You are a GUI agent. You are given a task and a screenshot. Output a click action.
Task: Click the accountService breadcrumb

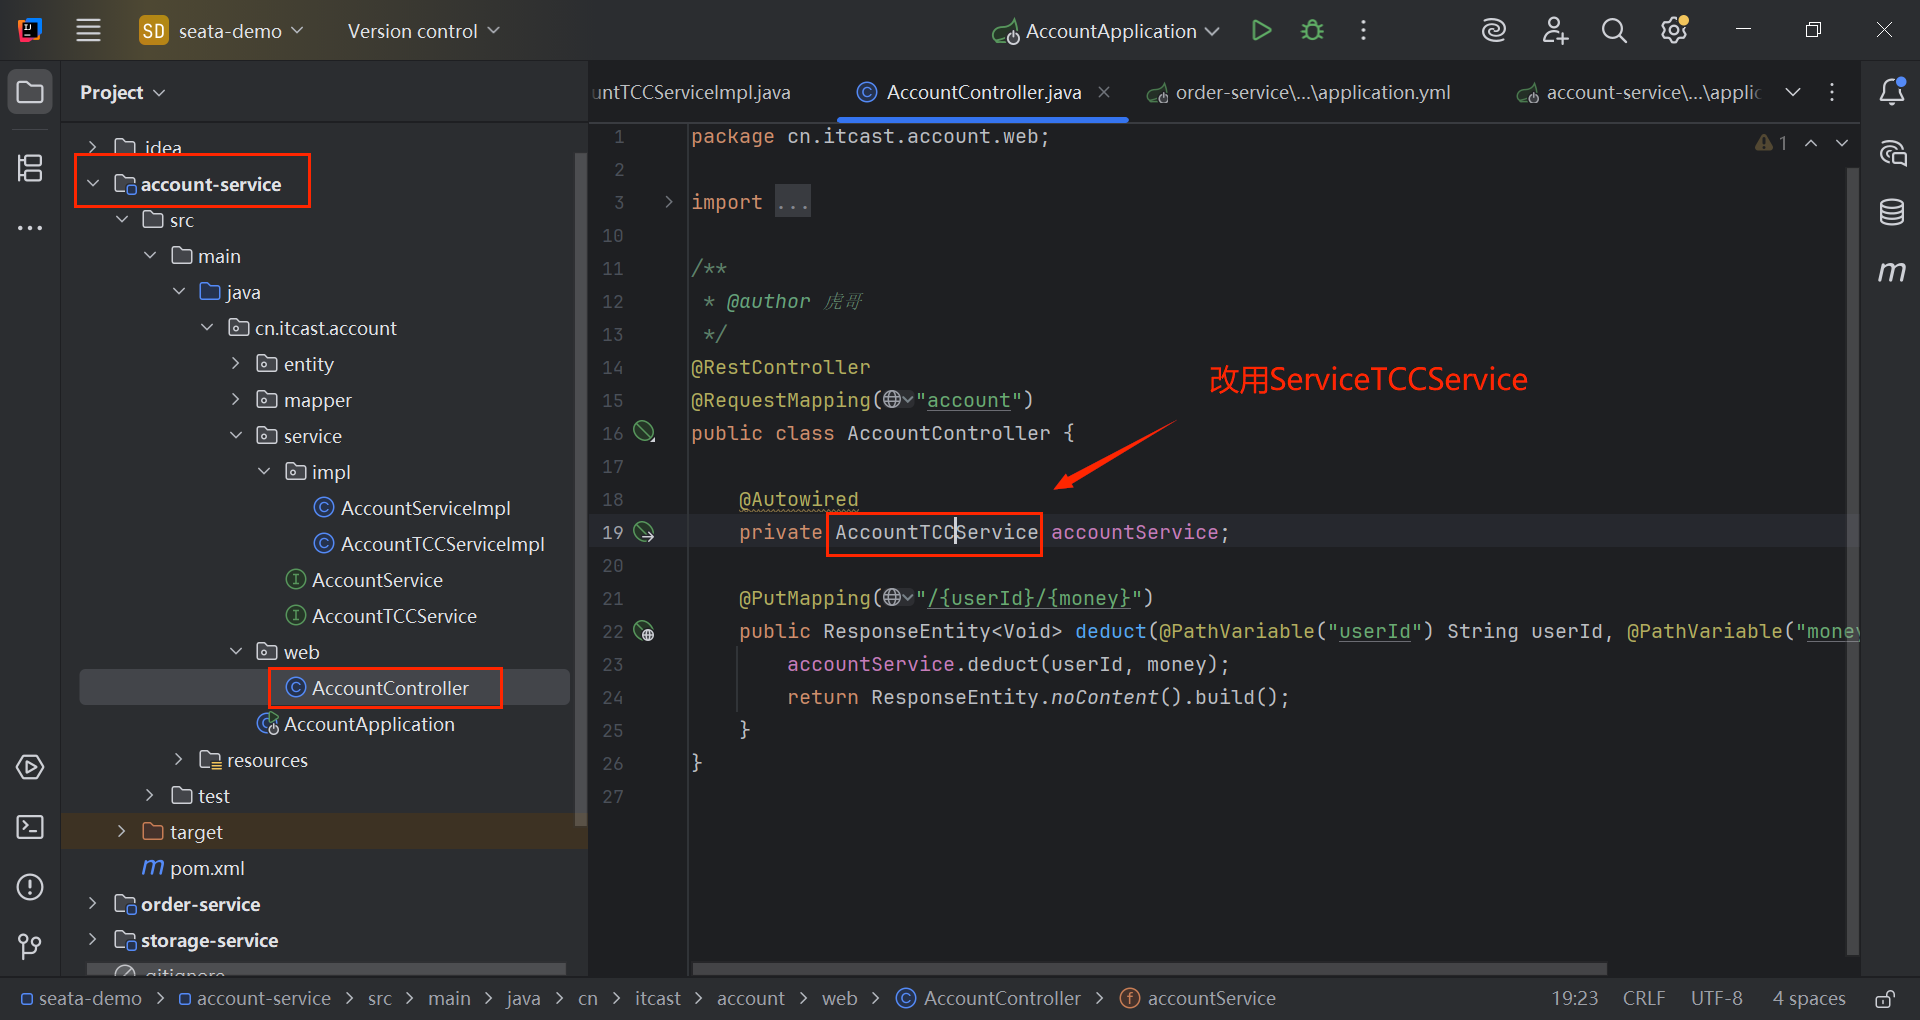pos(1198,998)
